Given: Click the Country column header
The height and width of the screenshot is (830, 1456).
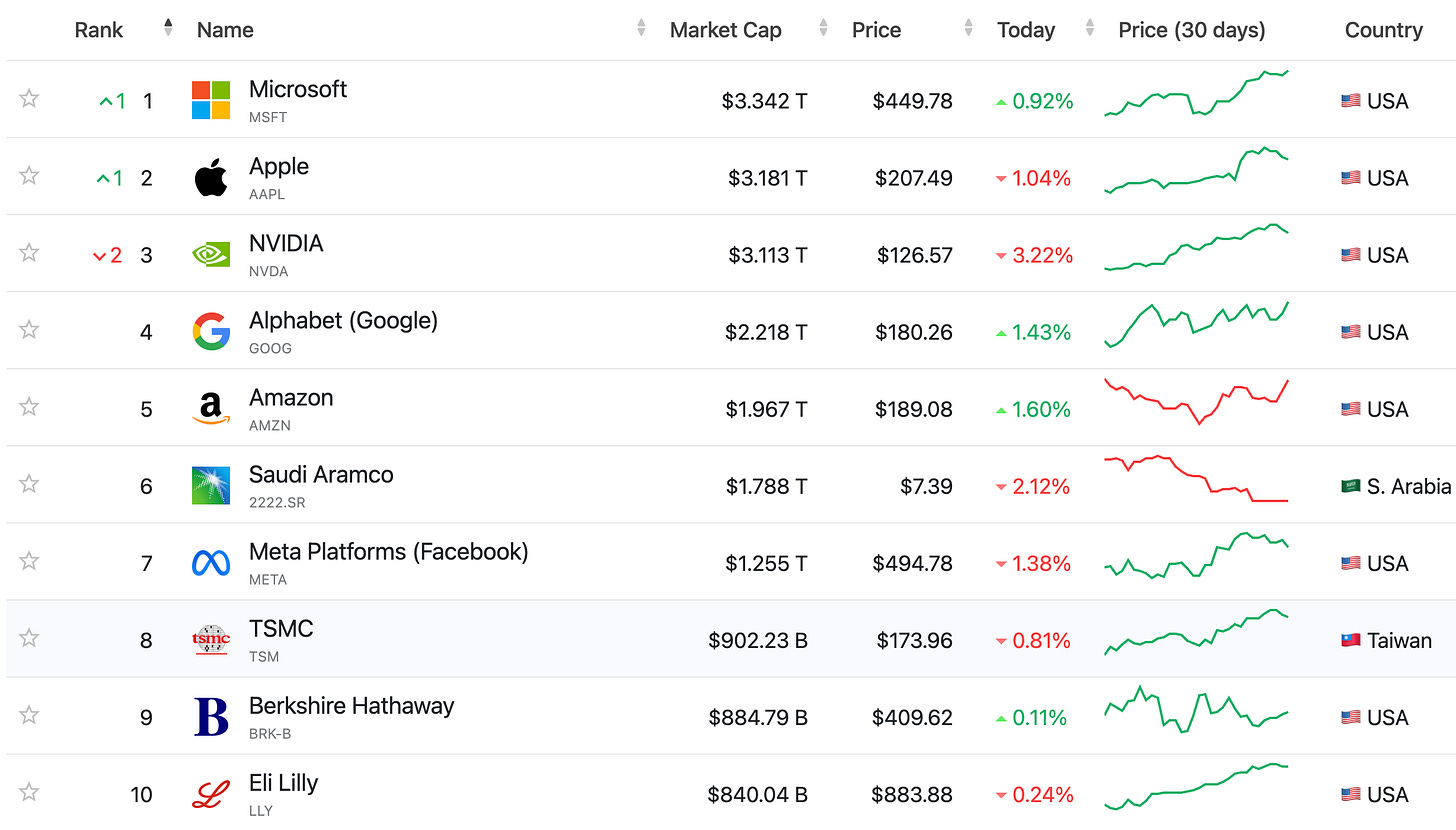Looking at the screenshot, I should (x=1384, y=30).
